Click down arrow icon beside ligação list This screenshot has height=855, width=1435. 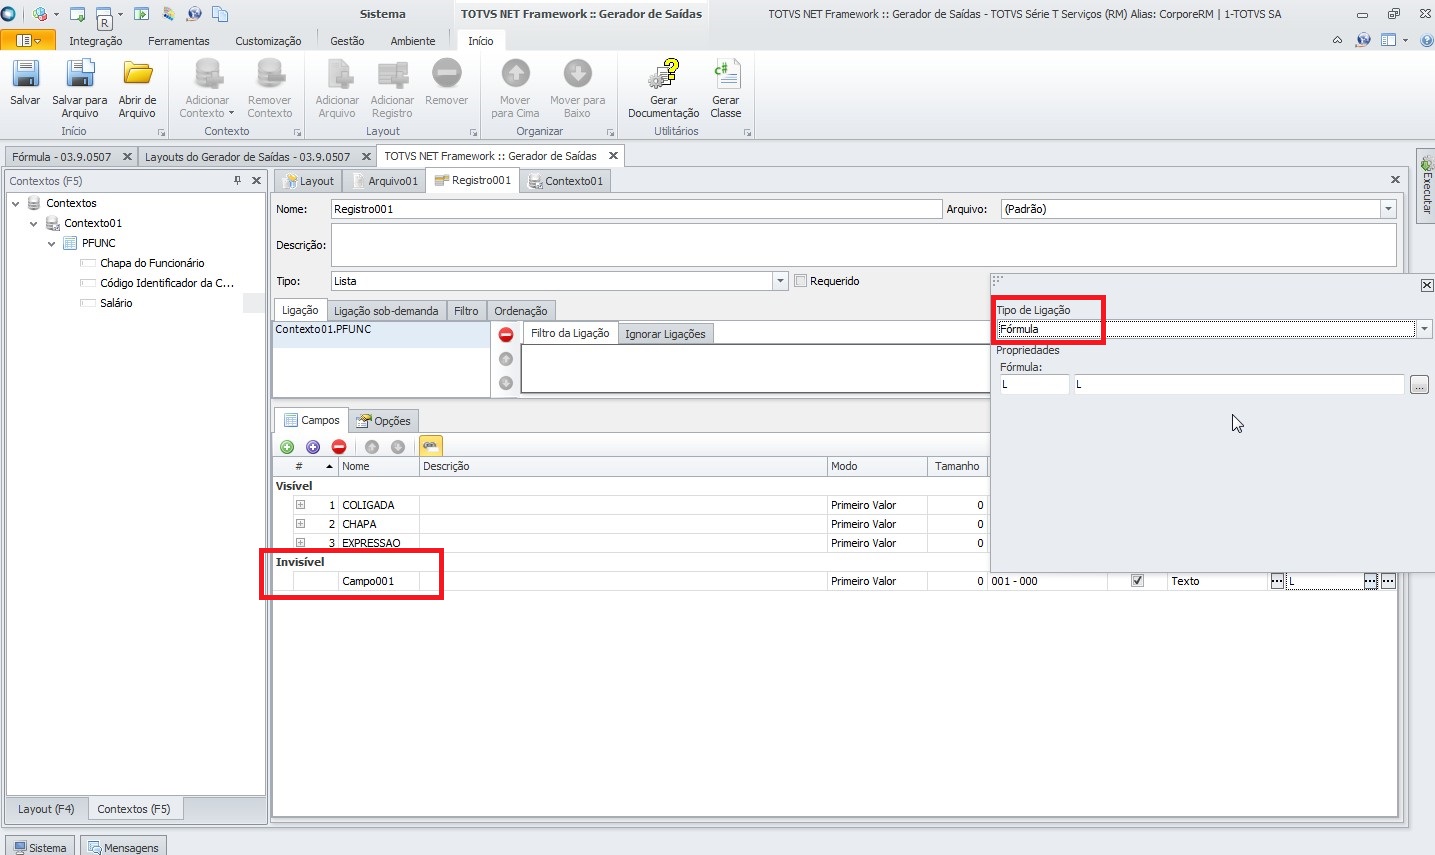[506, 383]
